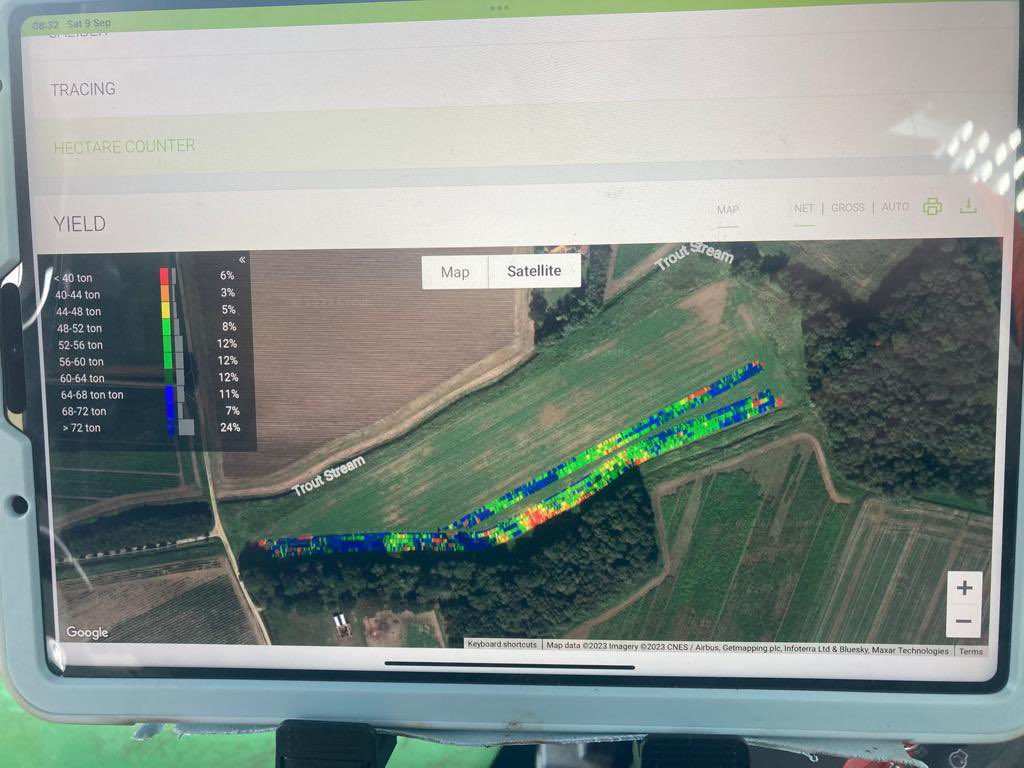
Task: Open the map Terms link
Action: (970, 651)
